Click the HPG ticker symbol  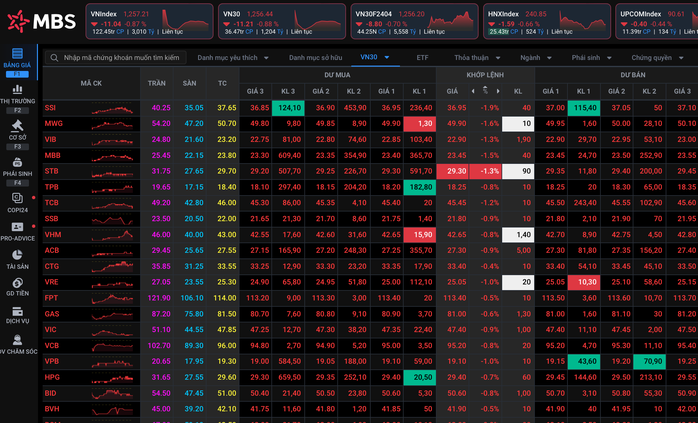tap(52, 377)
